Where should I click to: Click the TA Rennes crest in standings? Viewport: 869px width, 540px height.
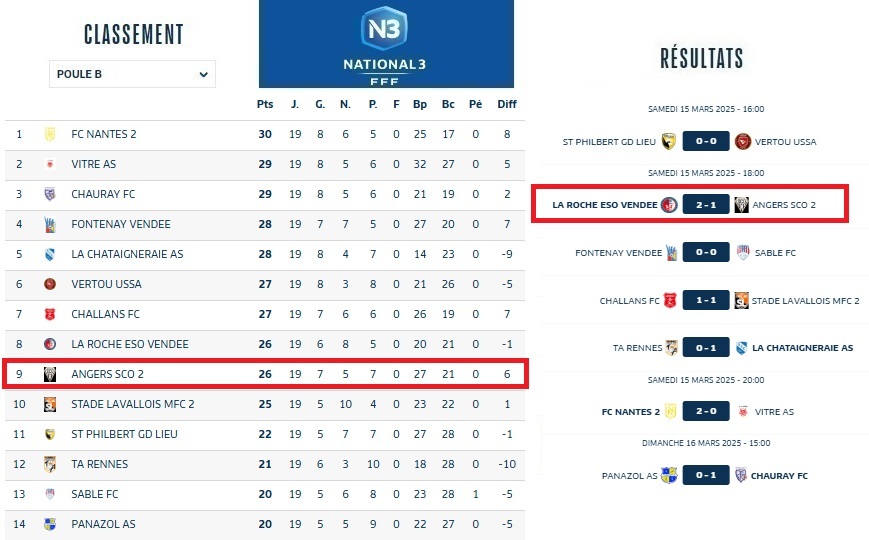[49, 464]
